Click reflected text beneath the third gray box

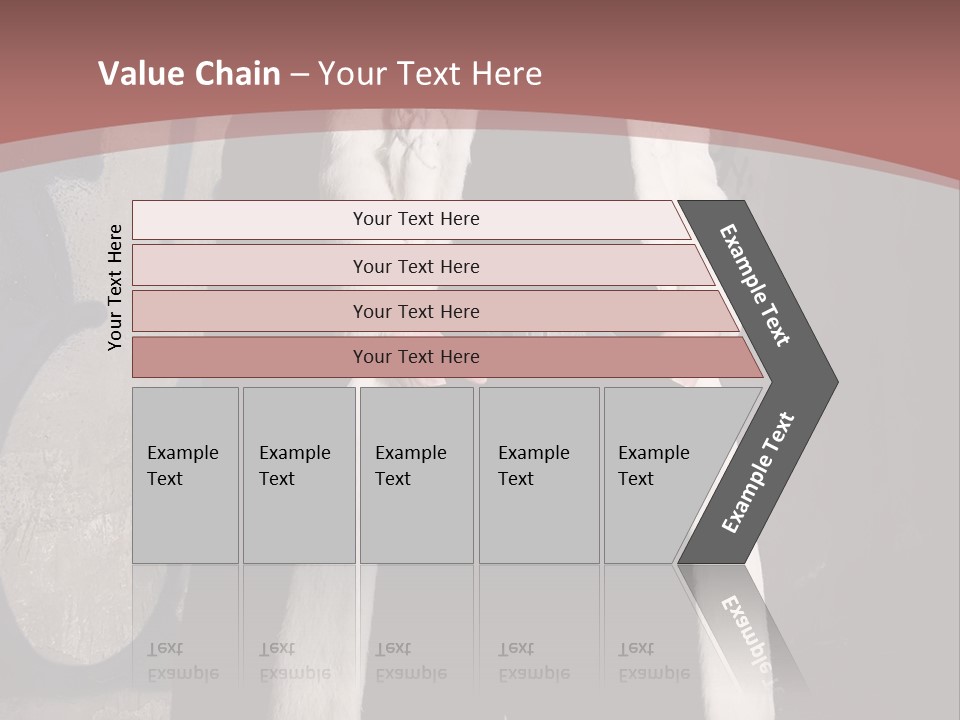pyautogui.click(x=411, y=662)
